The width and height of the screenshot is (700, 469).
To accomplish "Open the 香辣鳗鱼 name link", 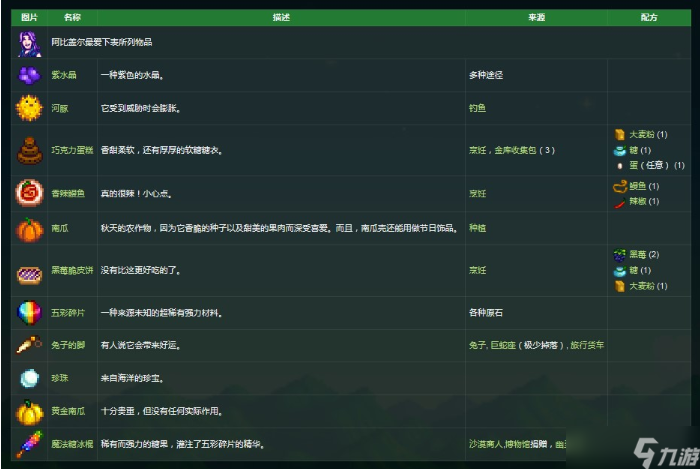I will (68, 194).
